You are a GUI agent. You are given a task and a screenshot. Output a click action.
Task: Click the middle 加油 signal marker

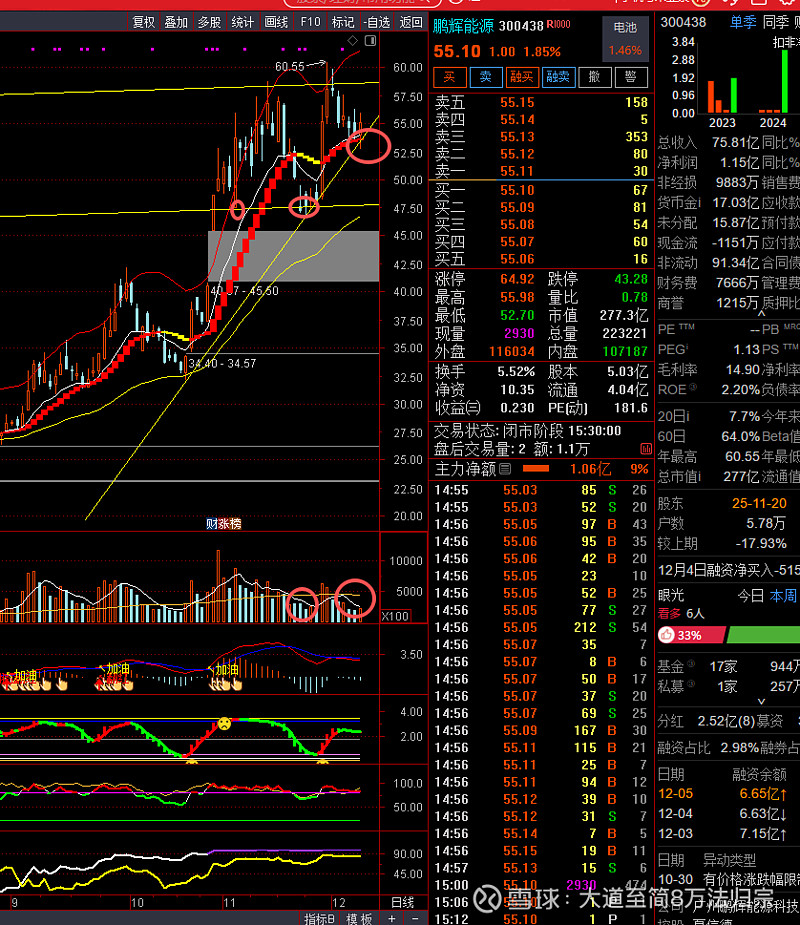pos(117,669)
